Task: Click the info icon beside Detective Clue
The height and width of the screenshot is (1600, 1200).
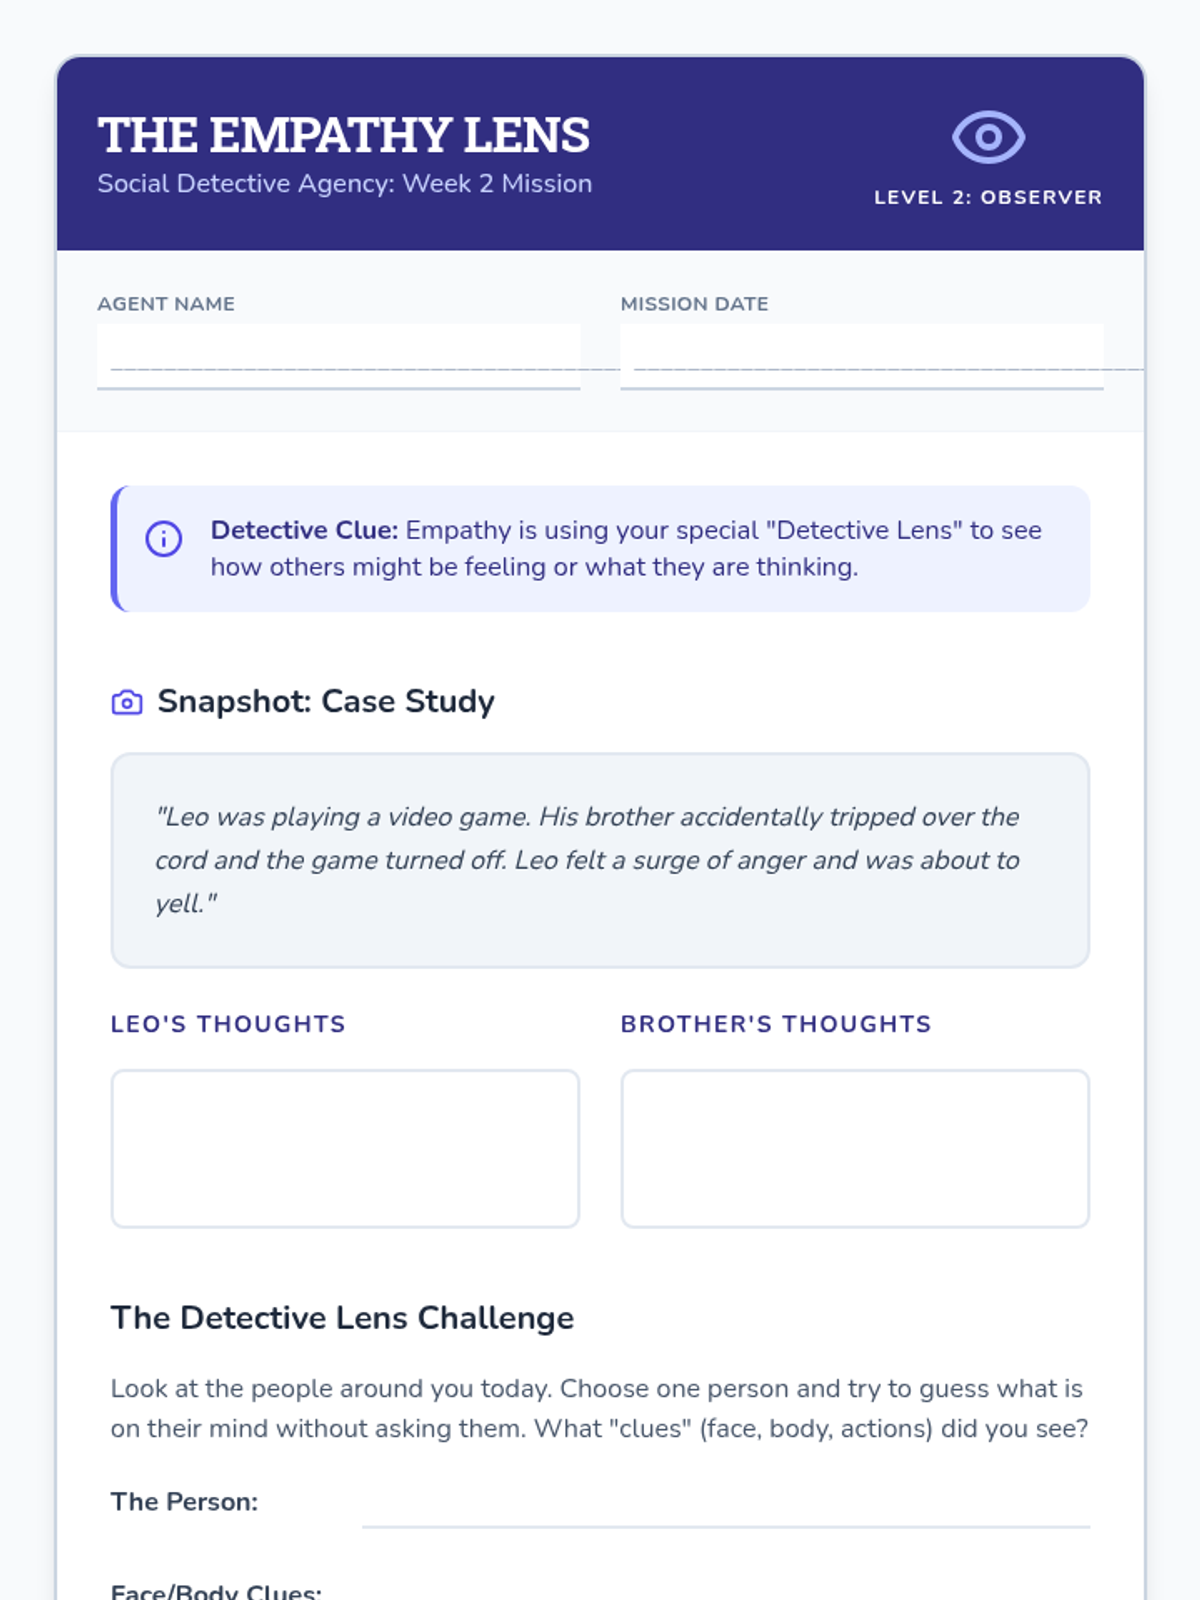Action: (x=164, y=538)
